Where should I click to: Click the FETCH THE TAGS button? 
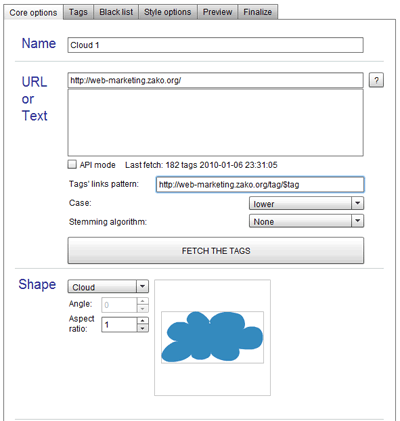(216, 251)
